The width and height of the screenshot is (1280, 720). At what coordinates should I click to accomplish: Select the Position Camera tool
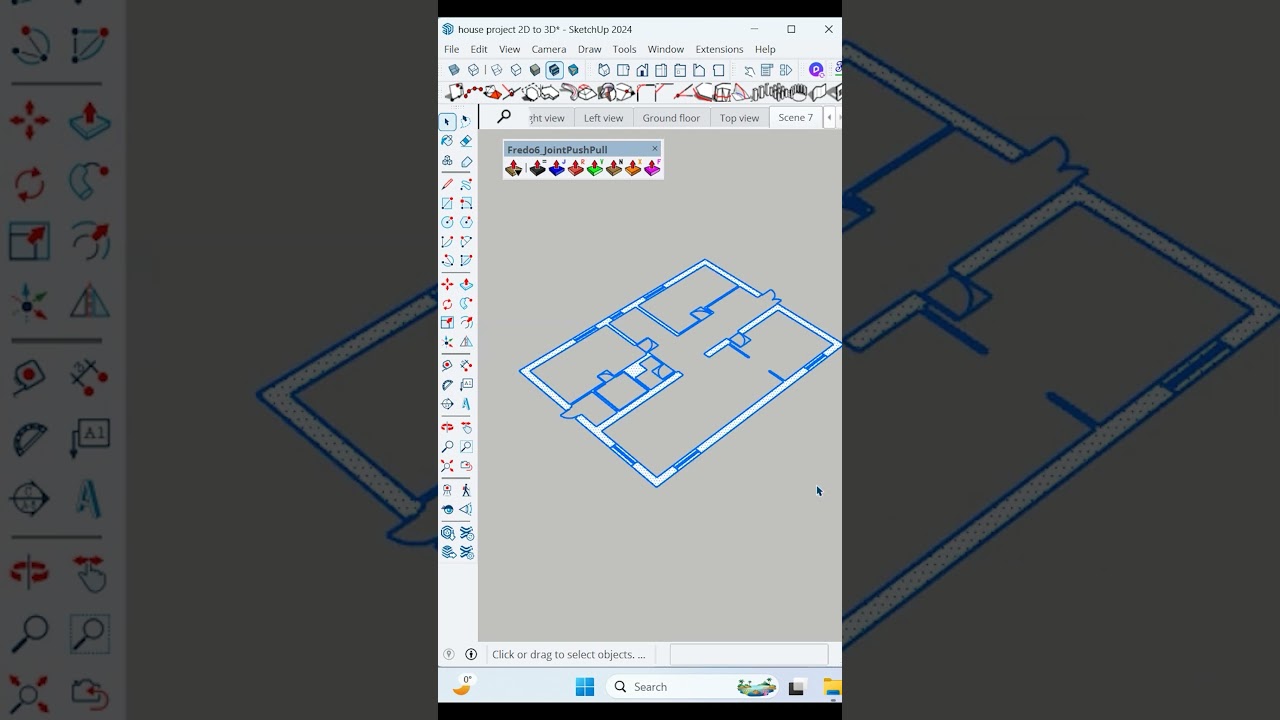click(447, 491)
